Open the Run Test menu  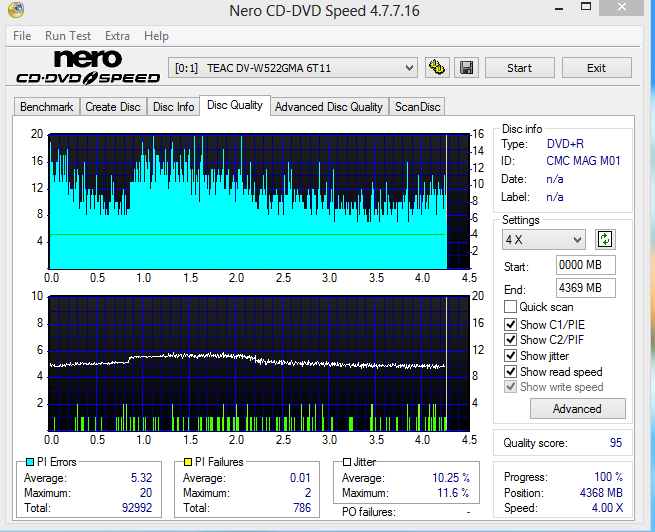[x=68, y=36]
